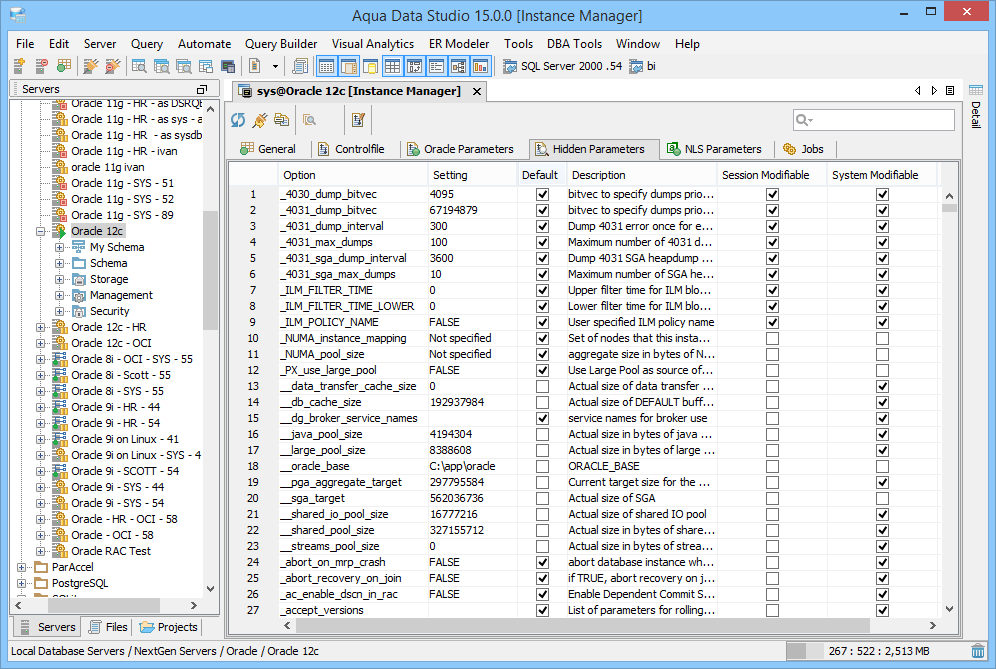Click the search filter input field
The image size is (996, 669).
tap(873, 119)
